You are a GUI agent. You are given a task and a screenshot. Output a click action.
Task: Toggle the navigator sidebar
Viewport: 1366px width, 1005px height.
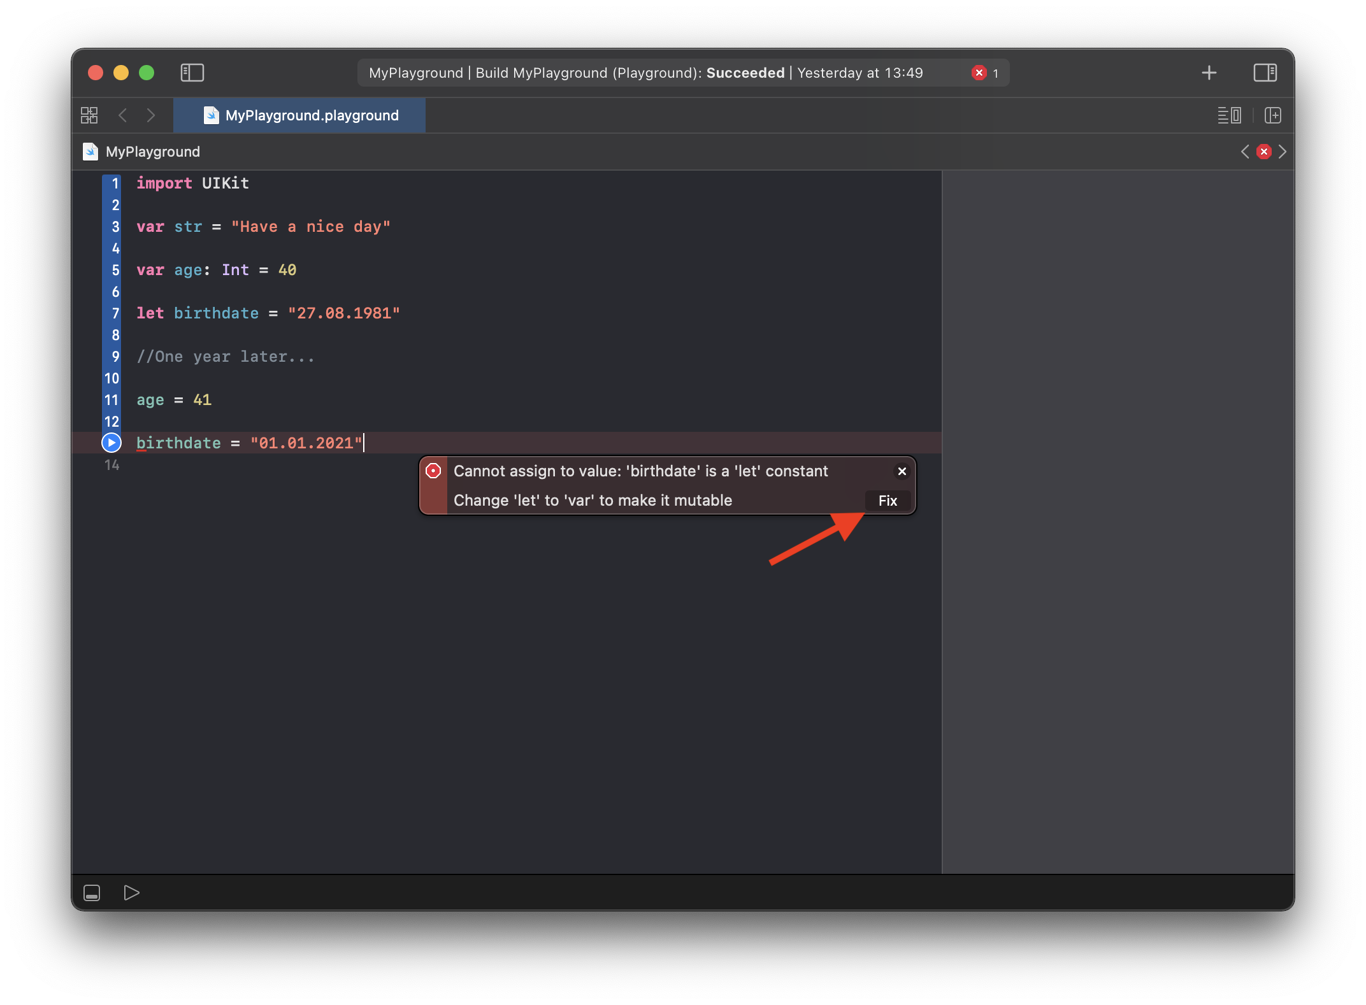point(192,72)
